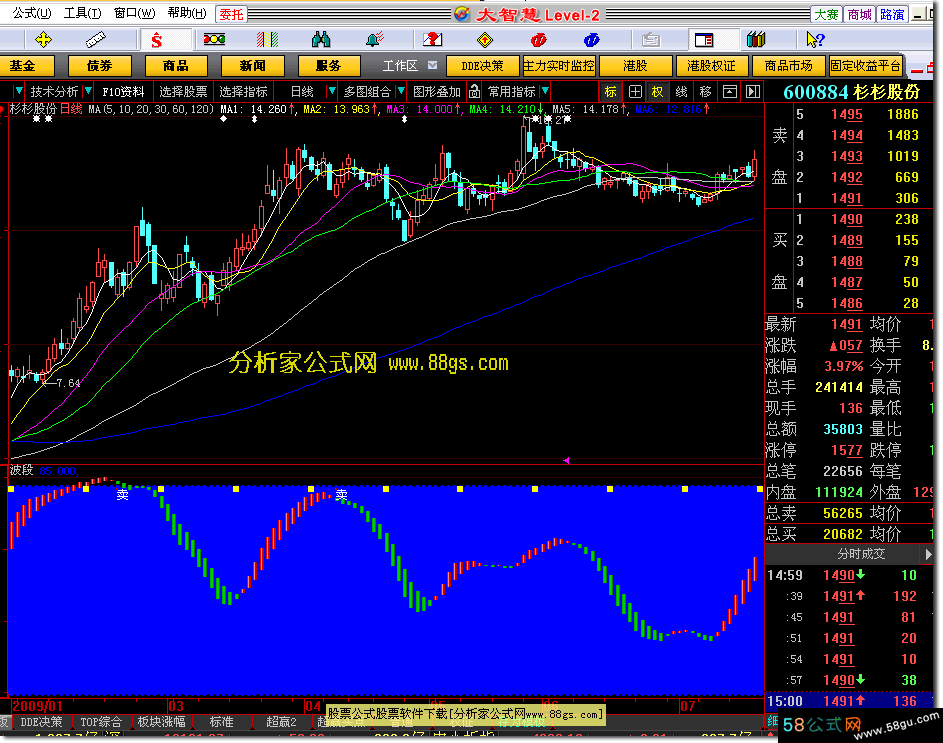Switch to the TOP综合 bottom tab
Viewport: 943px width, 743px height.
pyautogui.click(x=101, y=721)
